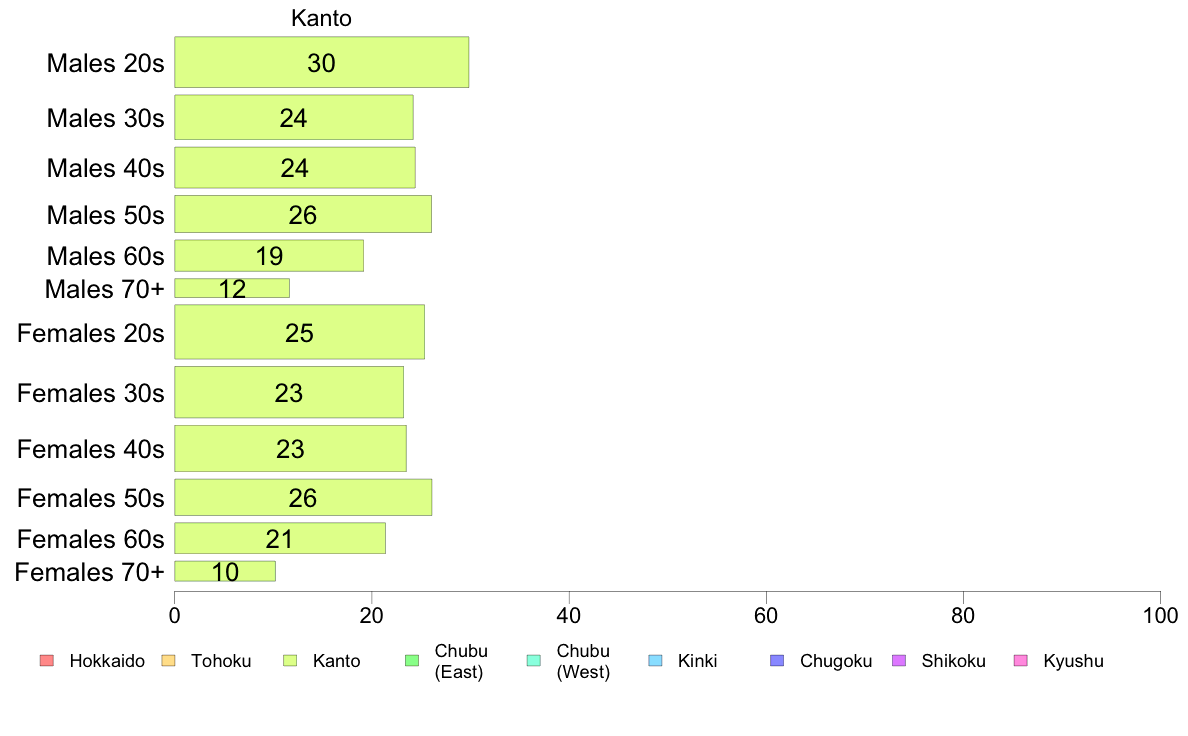Viewport: 1188px width, 736px height.
Task: Select the Kyushu pink legend swatch
Action: (x=1021, y=661)
